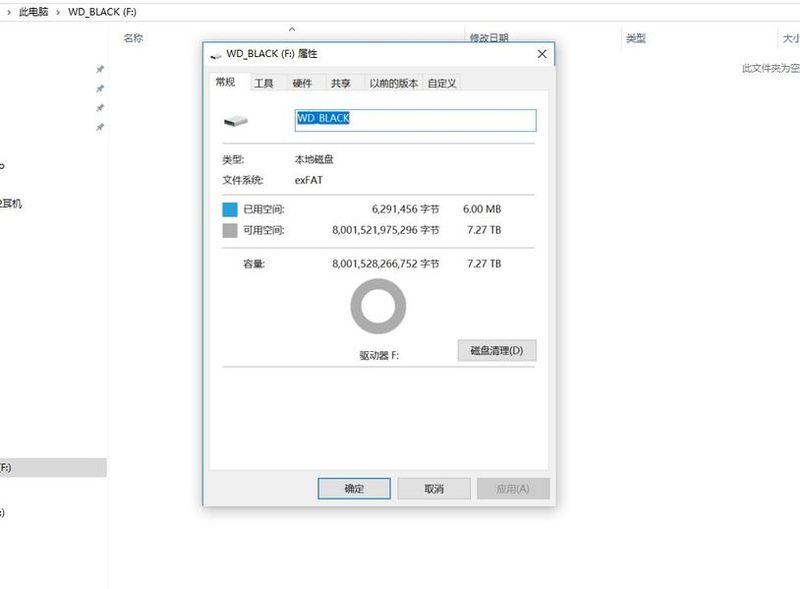Image resolution: width=800 pixels, height=589 pixels.
Task: Click the blue 已用空间 color square
Action: pos(229,209)
